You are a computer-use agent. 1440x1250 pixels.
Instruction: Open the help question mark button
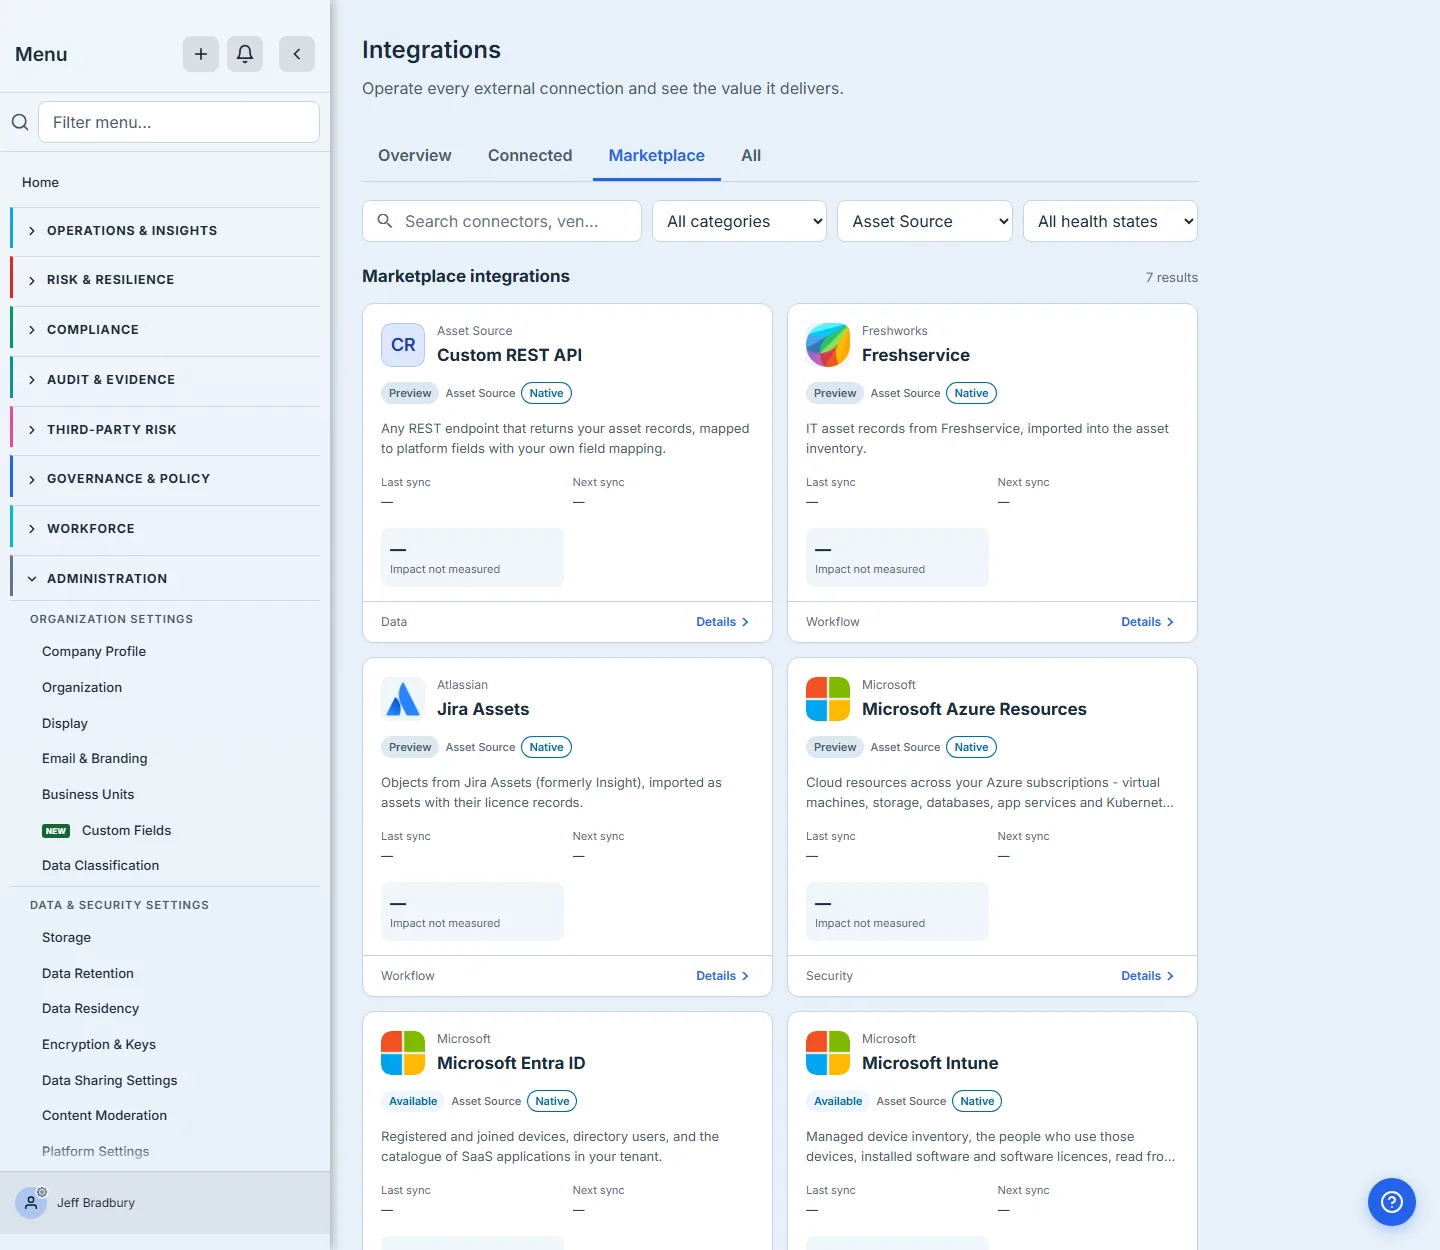1392,1202
